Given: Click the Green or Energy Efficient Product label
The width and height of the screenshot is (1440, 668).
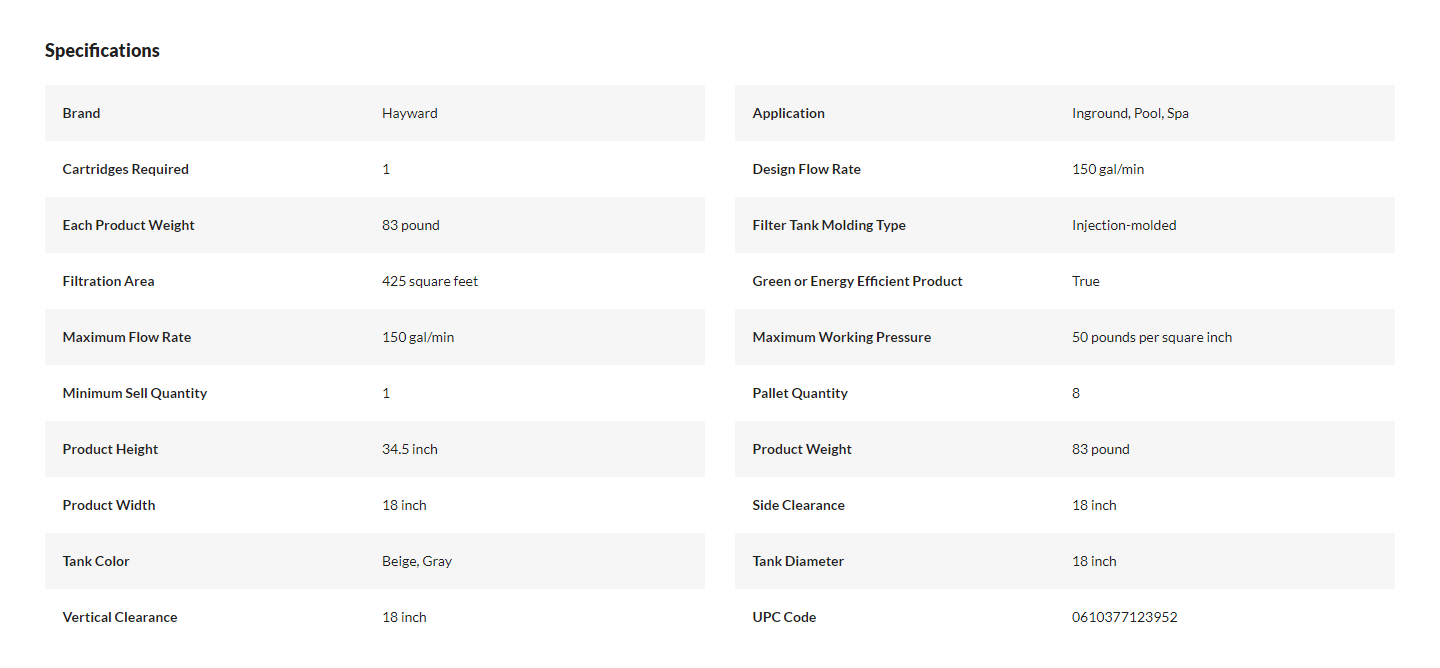Looking at the screenshot, I should 857,281.
